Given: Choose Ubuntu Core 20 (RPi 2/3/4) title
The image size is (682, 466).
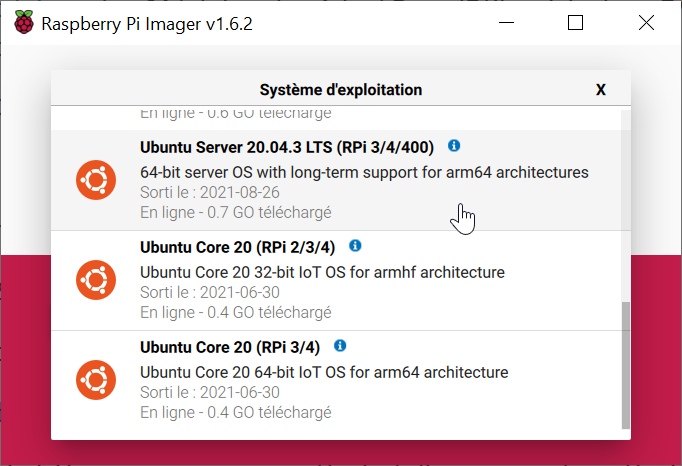Looking at the screenshot, I should [x=237, y=248].
